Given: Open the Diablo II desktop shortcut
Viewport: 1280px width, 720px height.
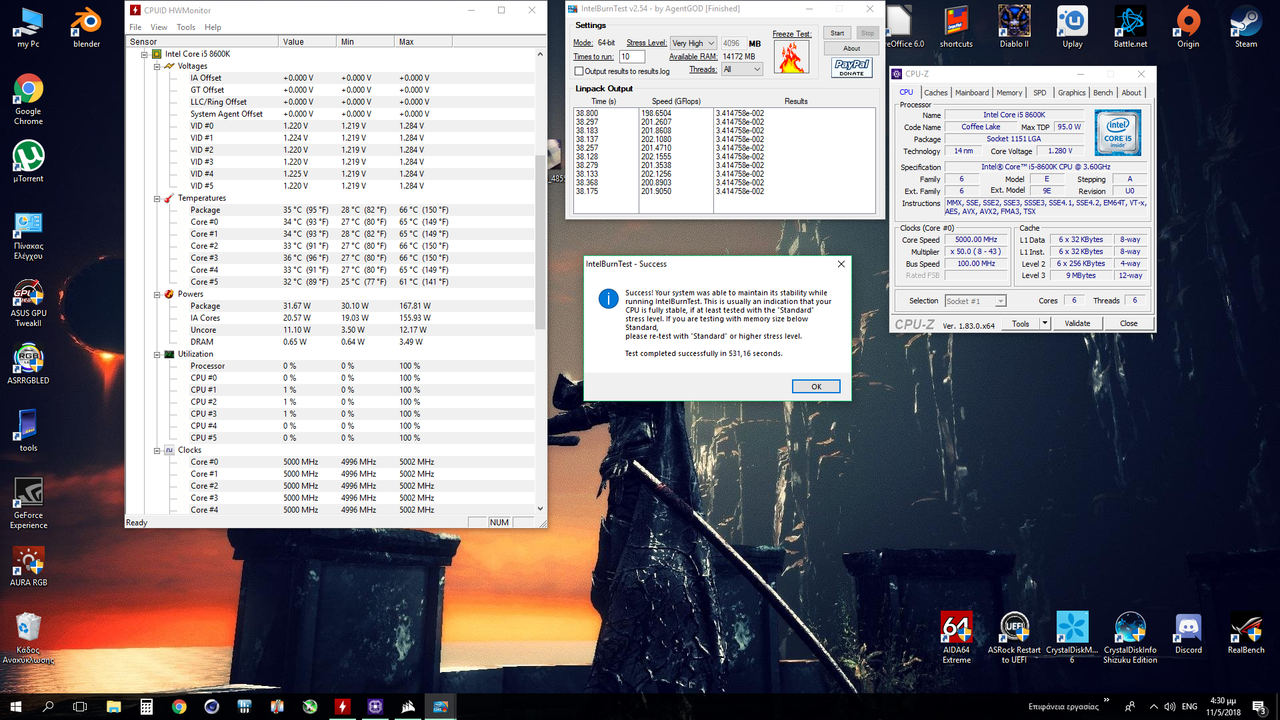Looking at the screenshot, I should [1014, 25].
